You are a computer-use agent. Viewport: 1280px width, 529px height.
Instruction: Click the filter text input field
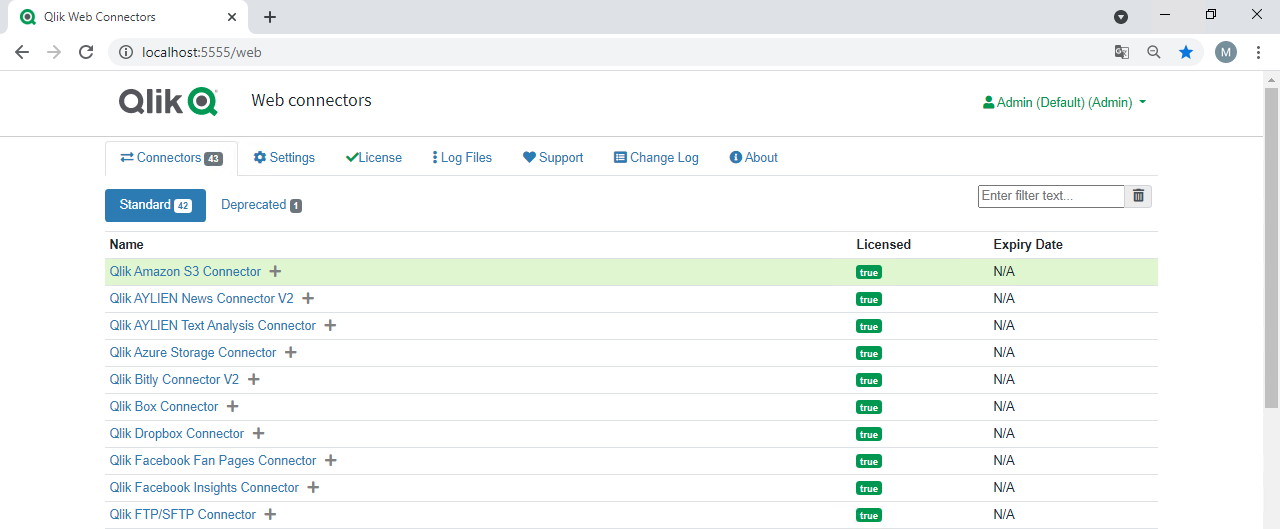(x=1051, y=196)
